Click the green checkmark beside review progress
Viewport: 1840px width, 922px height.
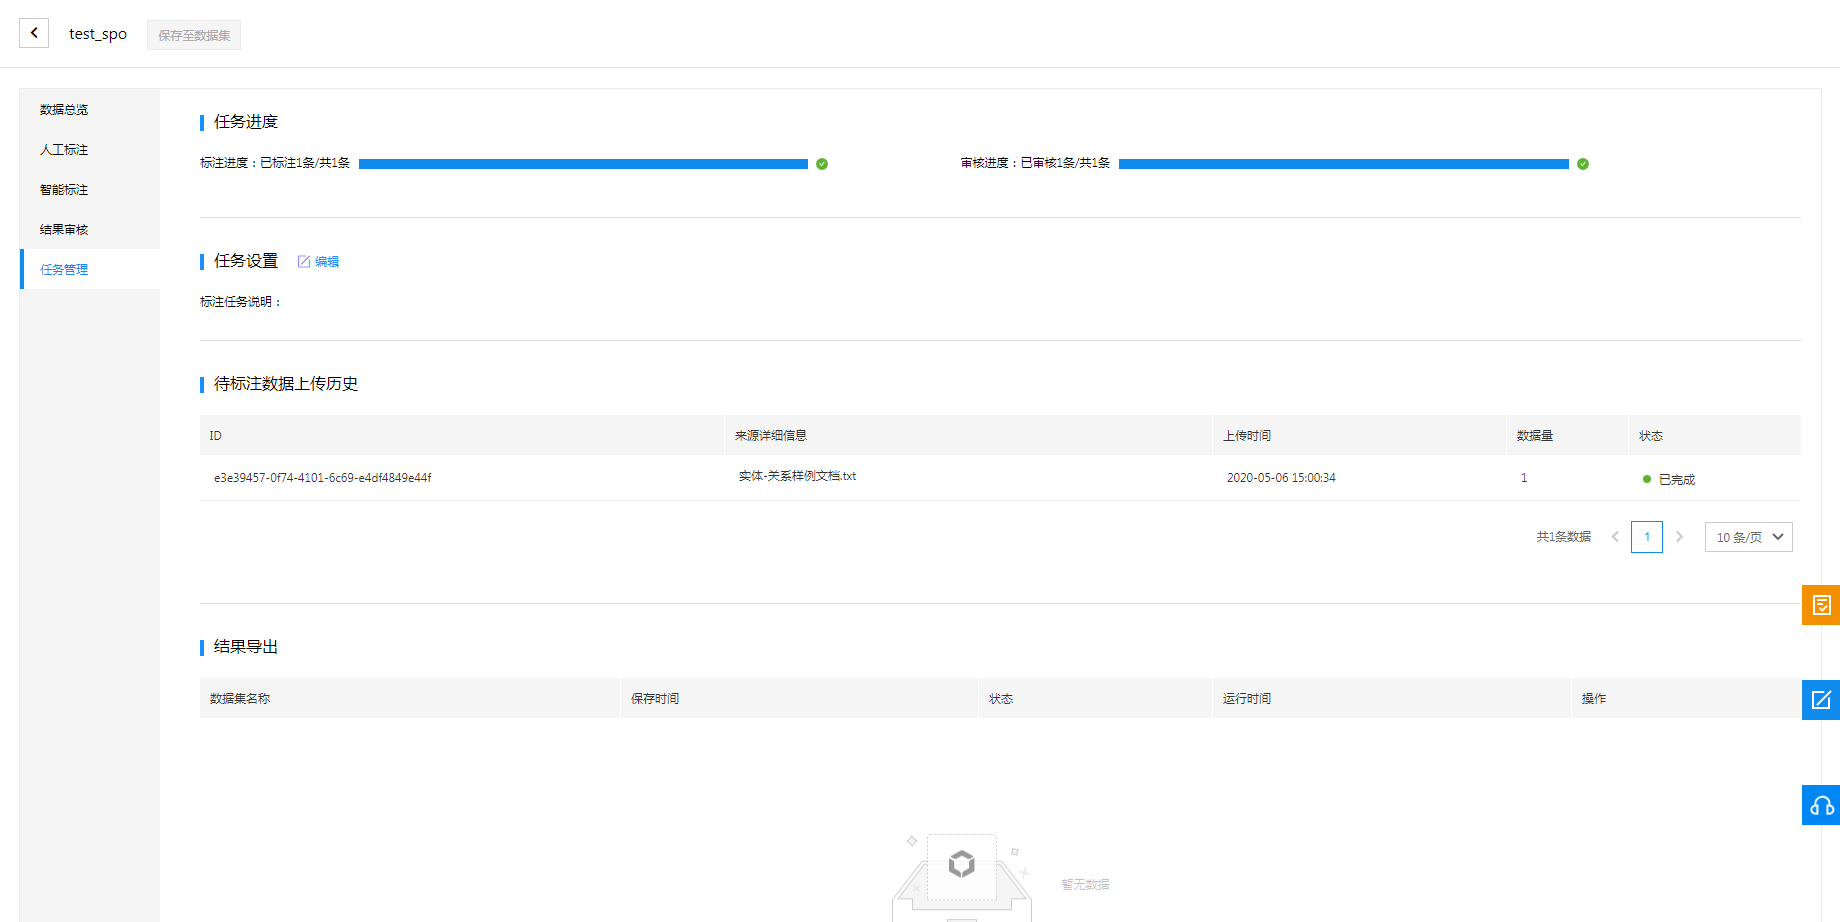coord(1583,164)
